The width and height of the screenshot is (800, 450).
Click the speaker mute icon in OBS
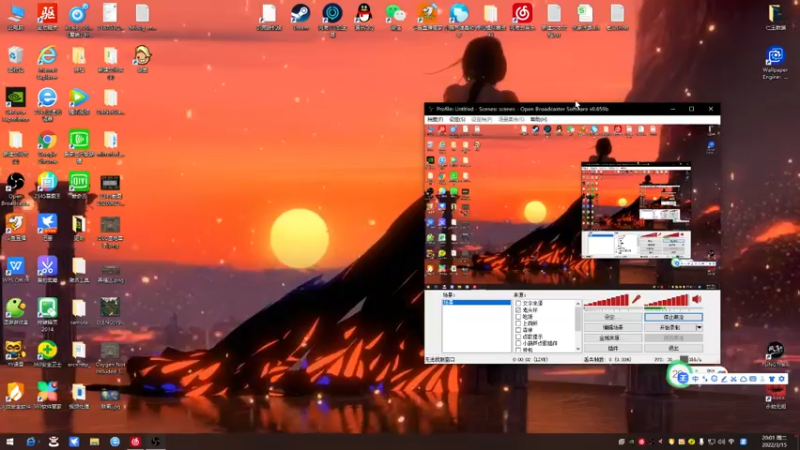pos(696,299)
